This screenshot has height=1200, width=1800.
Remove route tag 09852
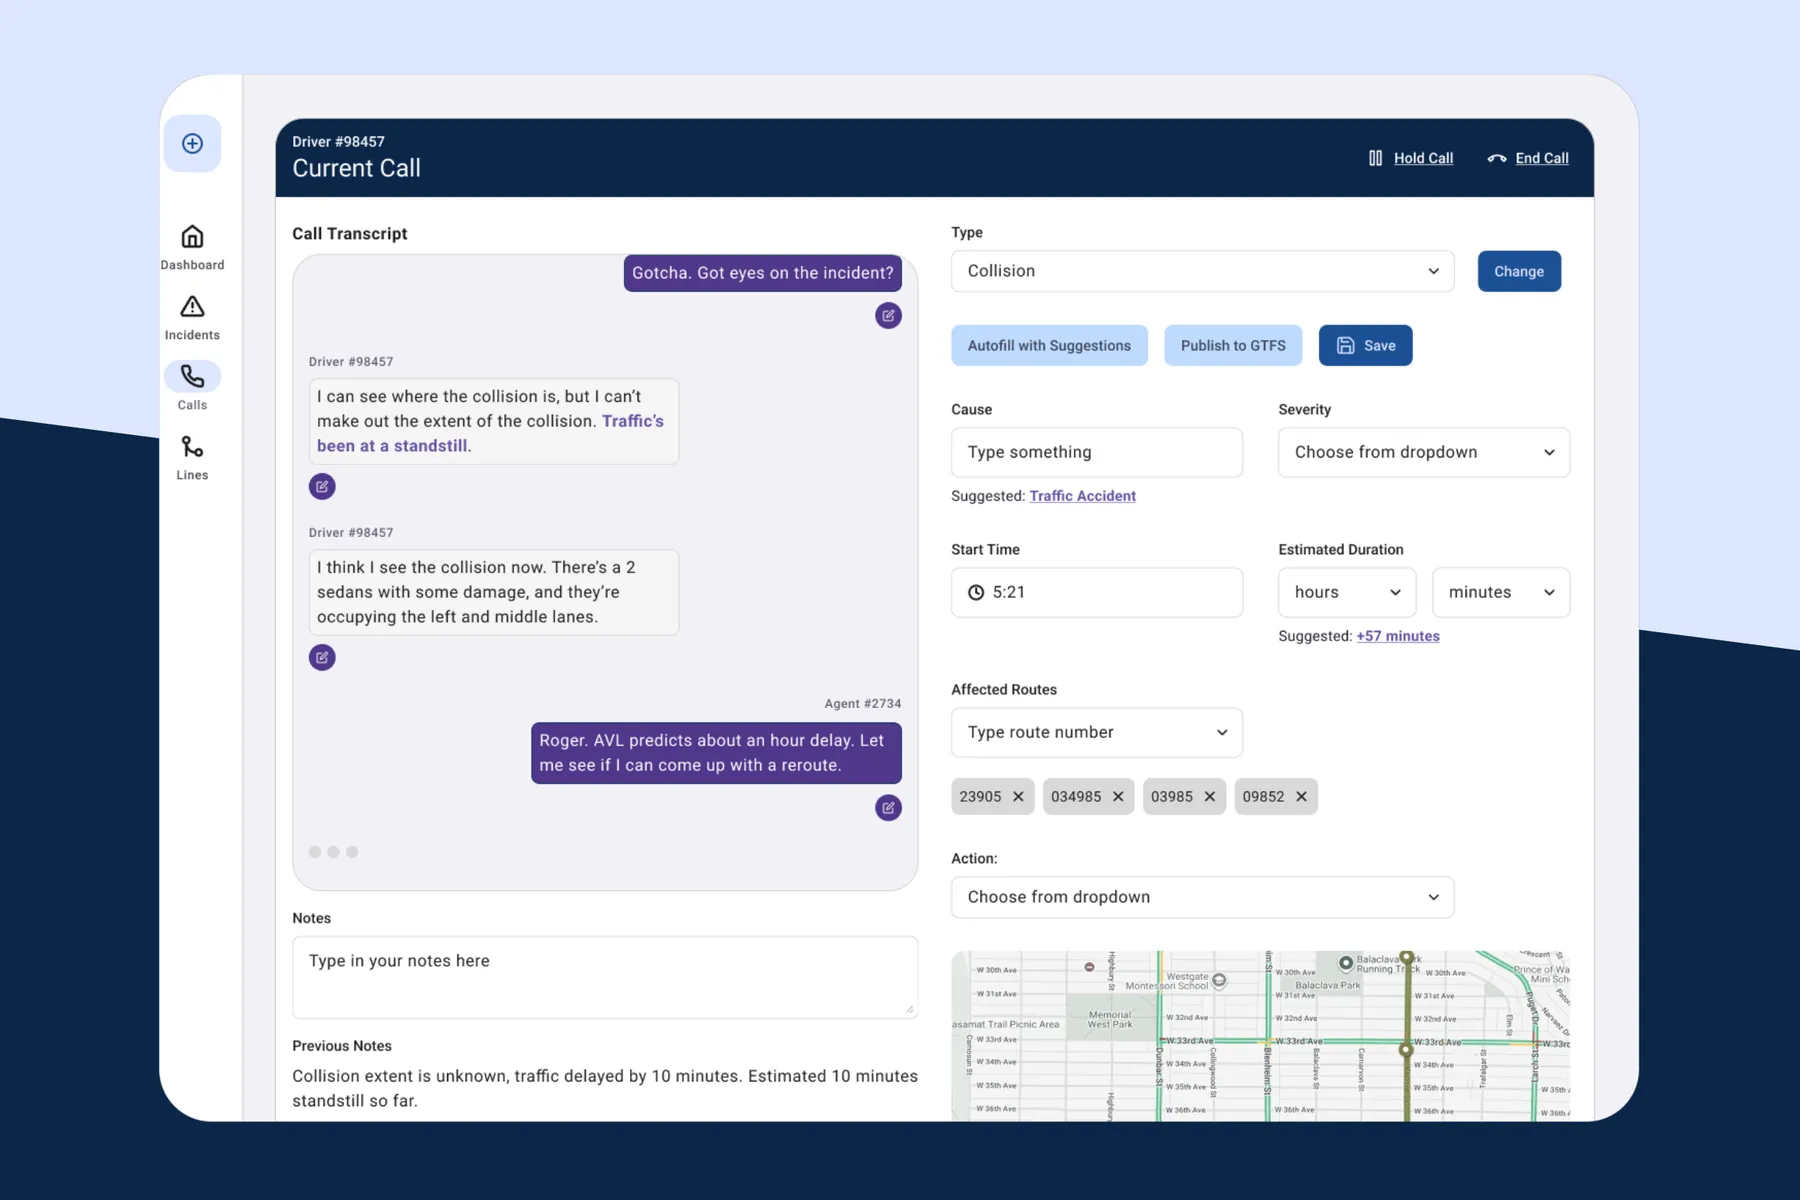[x=1301, y=797]
